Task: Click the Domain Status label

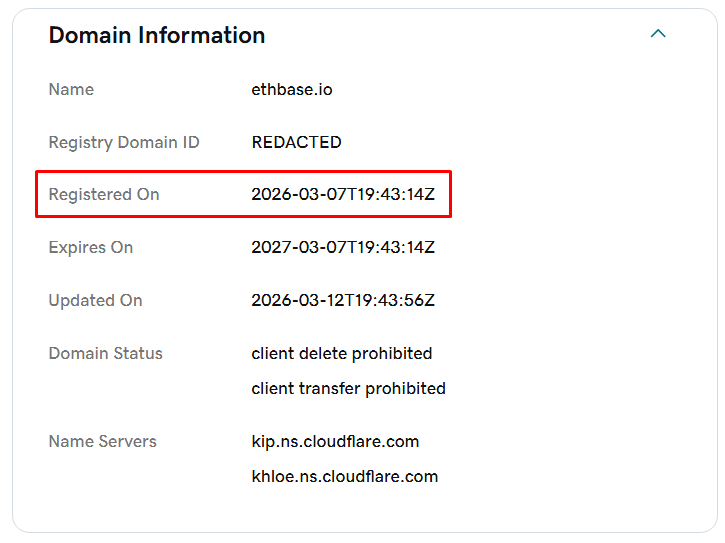Action: click(106, 353)
